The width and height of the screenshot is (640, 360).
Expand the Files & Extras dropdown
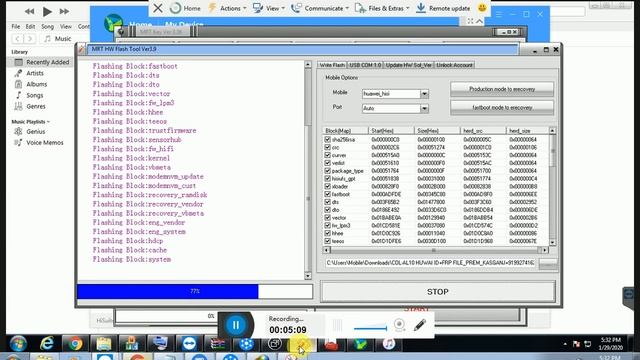(382, 8)
